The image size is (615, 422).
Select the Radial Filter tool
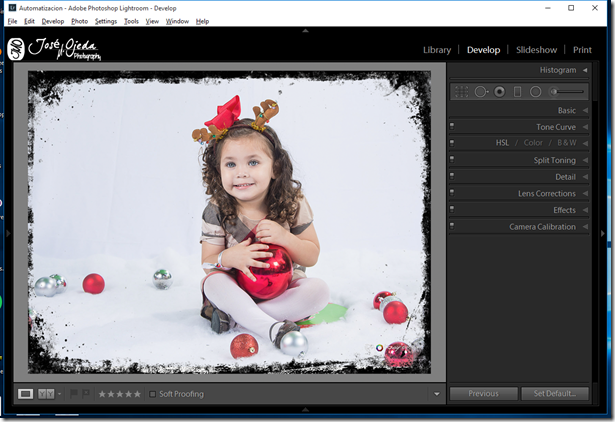[x=535, y=92]
